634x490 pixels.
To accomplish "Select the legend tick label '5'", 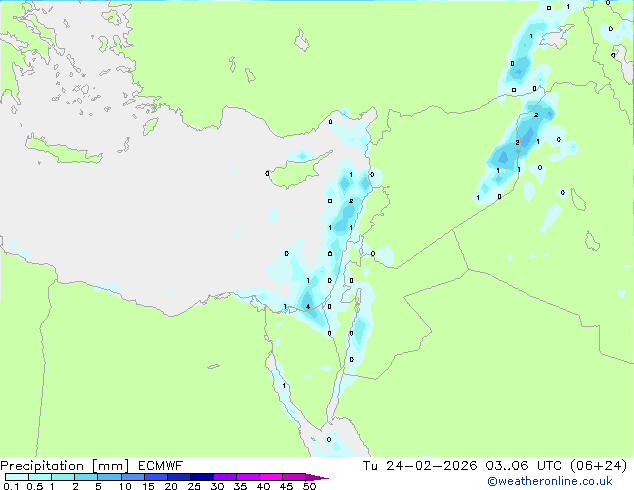I will click(x=98, y=486).
